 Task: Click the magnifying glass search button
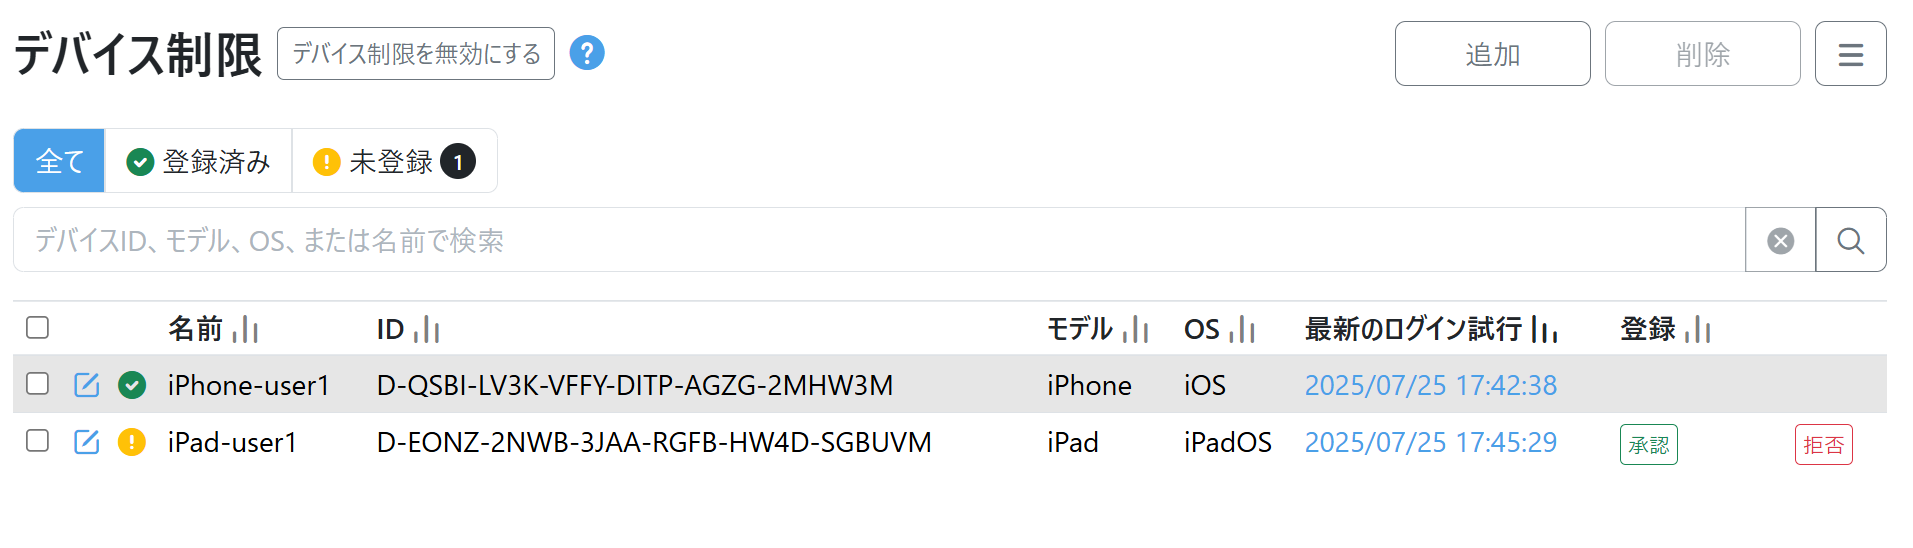pos(1850,241)
